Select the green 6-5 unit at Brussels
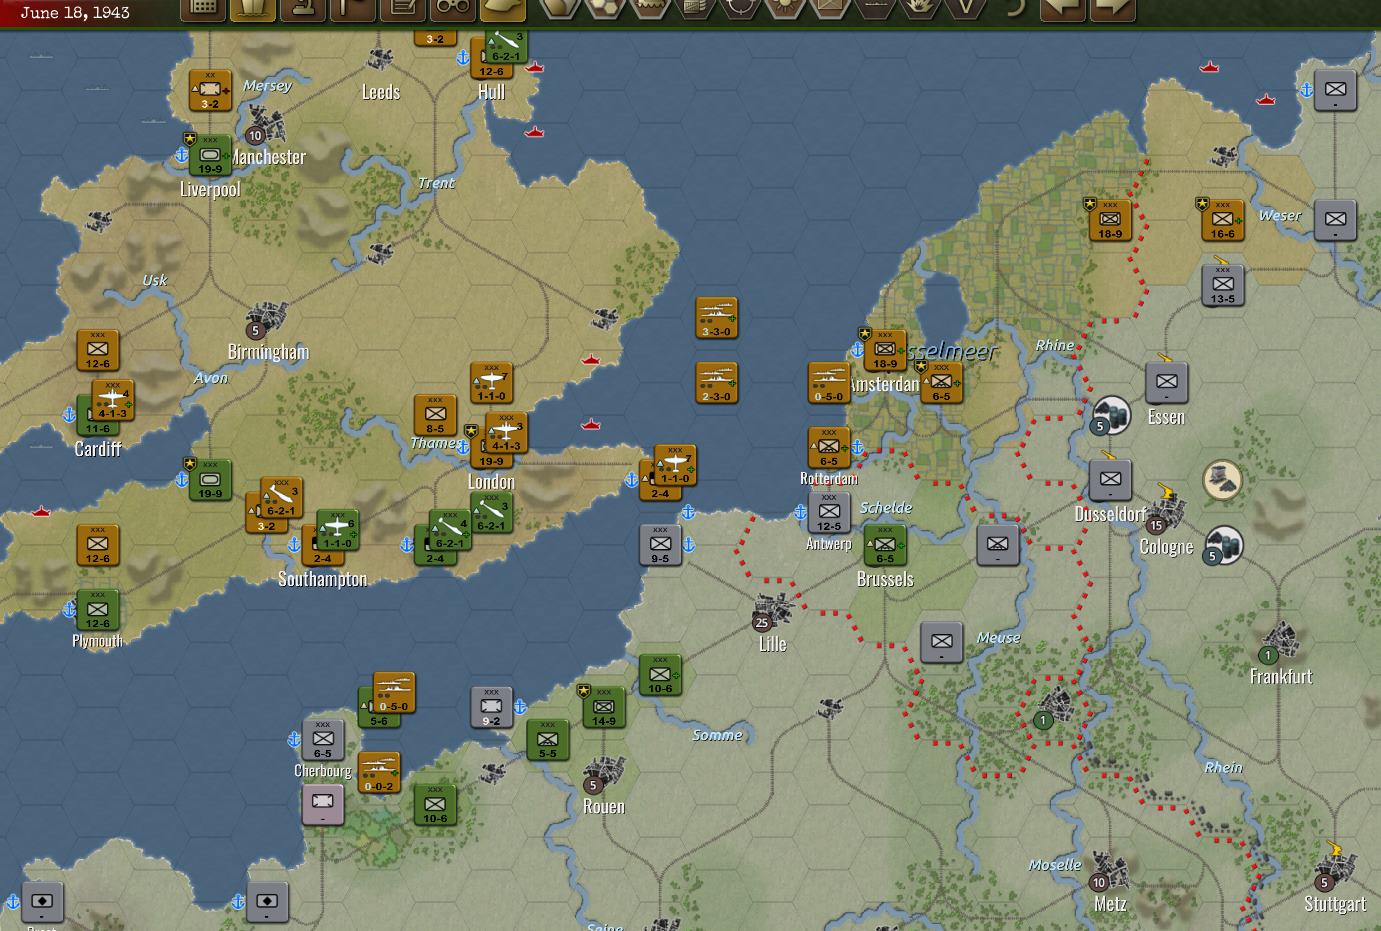This screenshot has height=931, width=1381. pyautogui.click(x=885, y=545)
